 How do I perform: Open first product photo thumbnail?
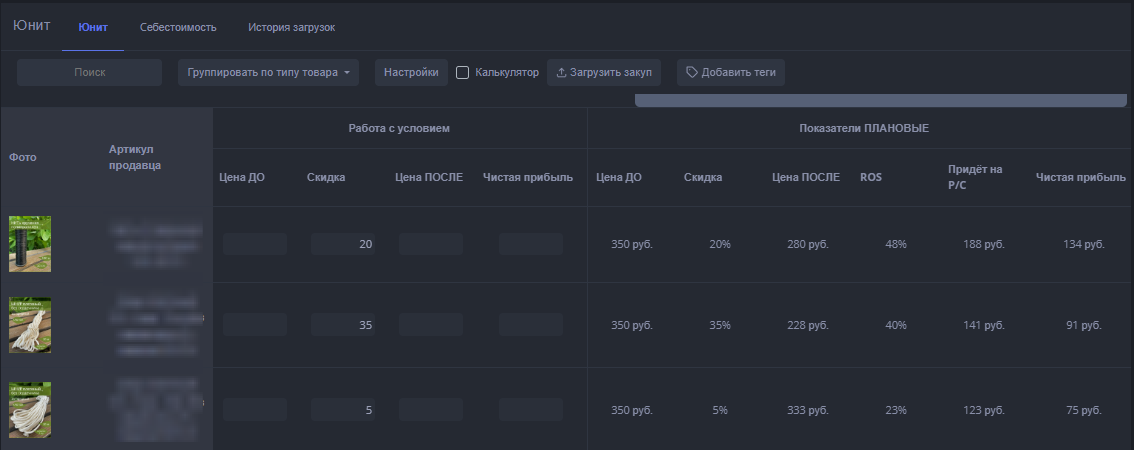click(30, 244)
